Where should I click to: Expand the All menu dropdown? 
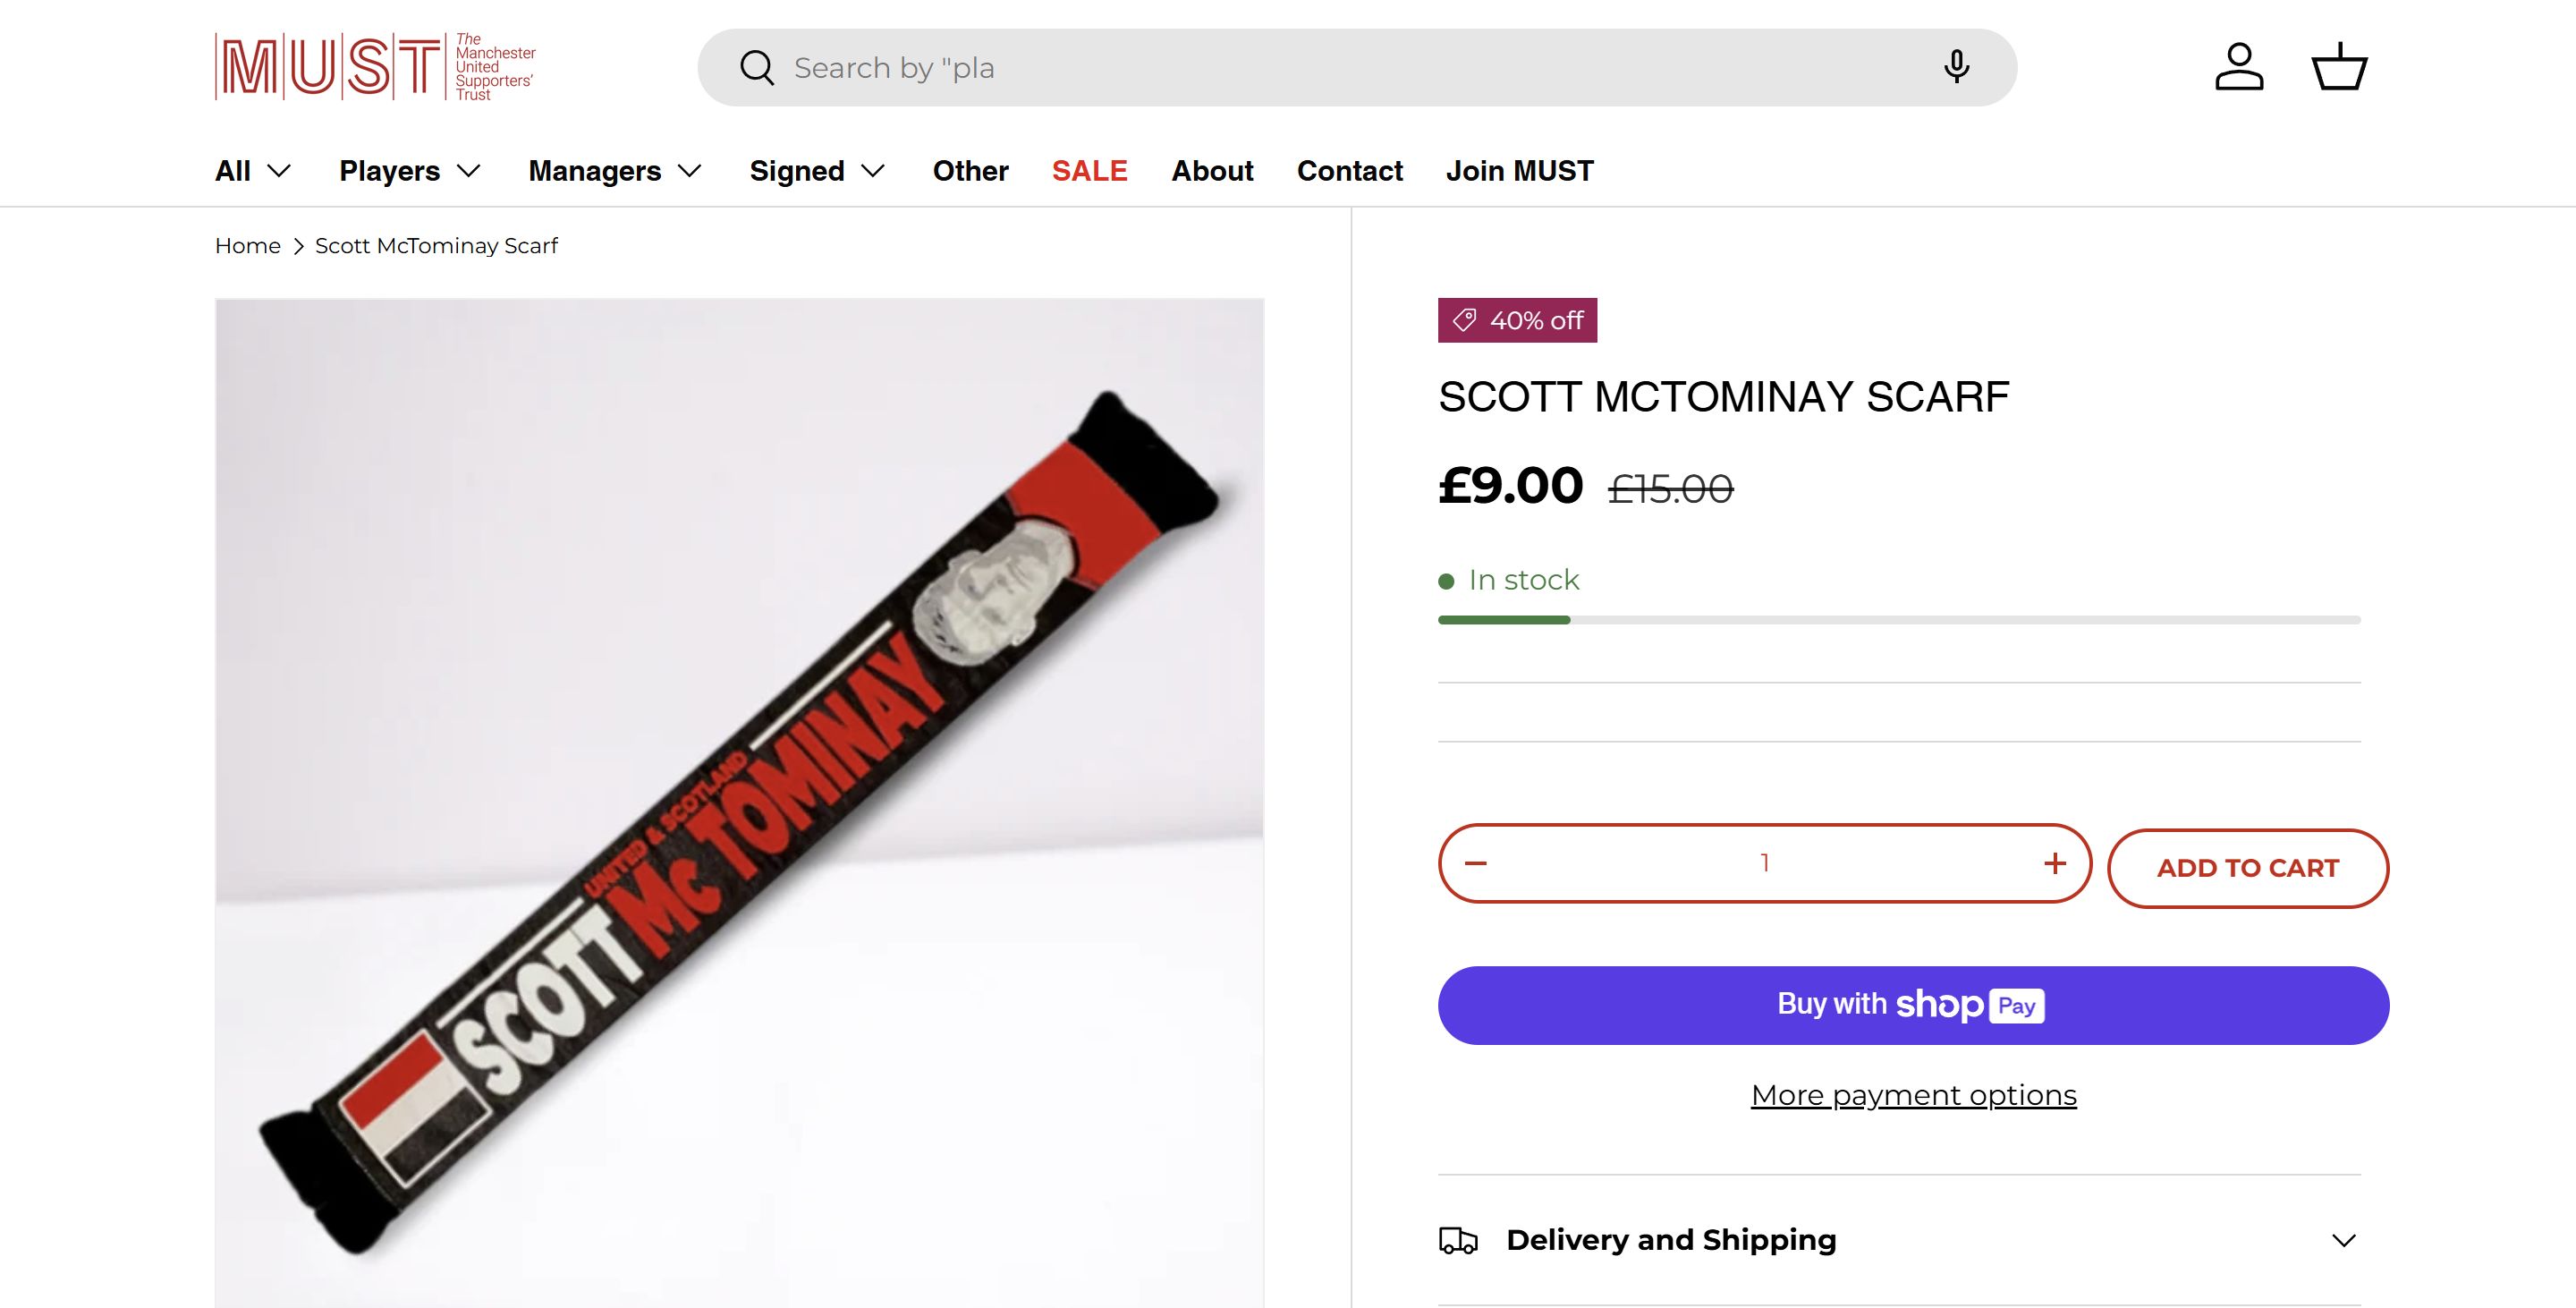253,171
